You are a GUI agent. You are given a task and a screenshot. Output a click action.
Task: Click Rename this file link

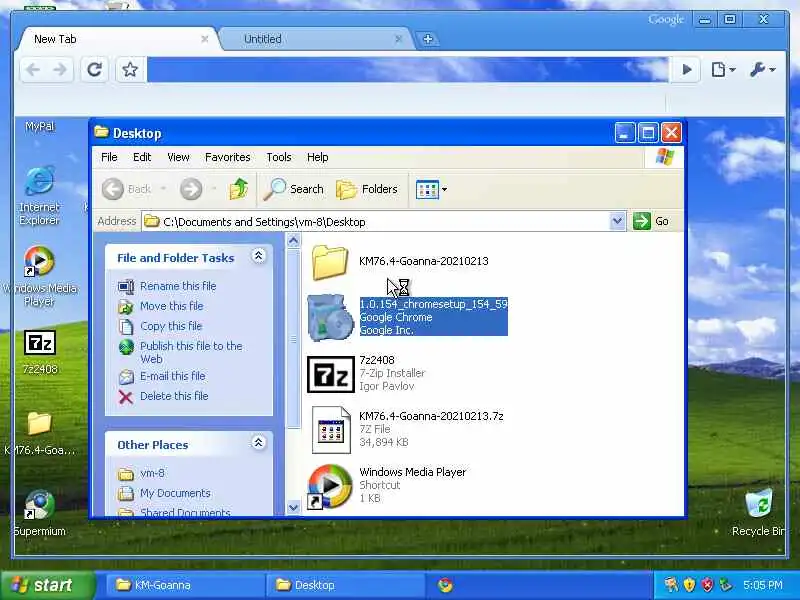178,286
